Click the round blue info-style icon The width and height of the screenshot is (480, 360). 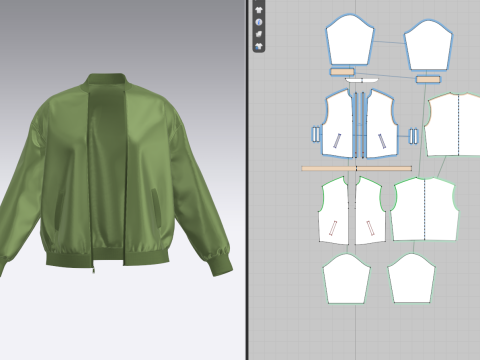click(x=259, y=22)
